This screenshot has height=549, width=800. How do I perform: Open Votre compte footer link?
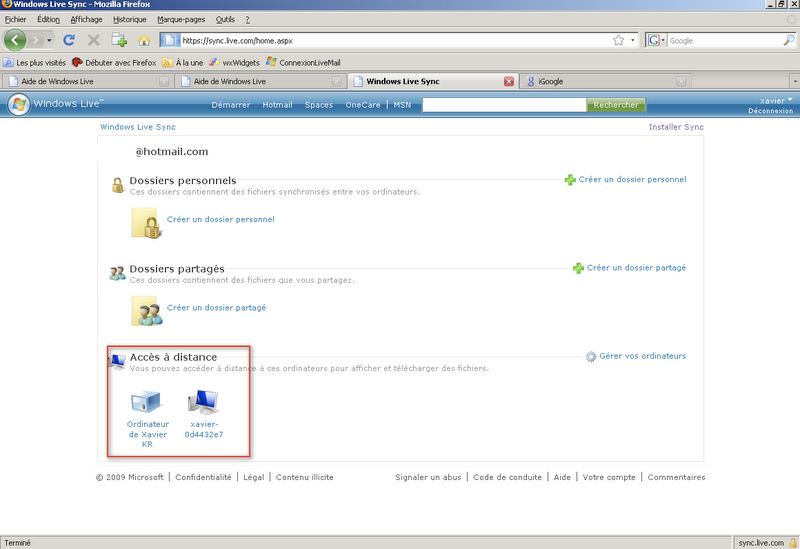tap(609, 477)
